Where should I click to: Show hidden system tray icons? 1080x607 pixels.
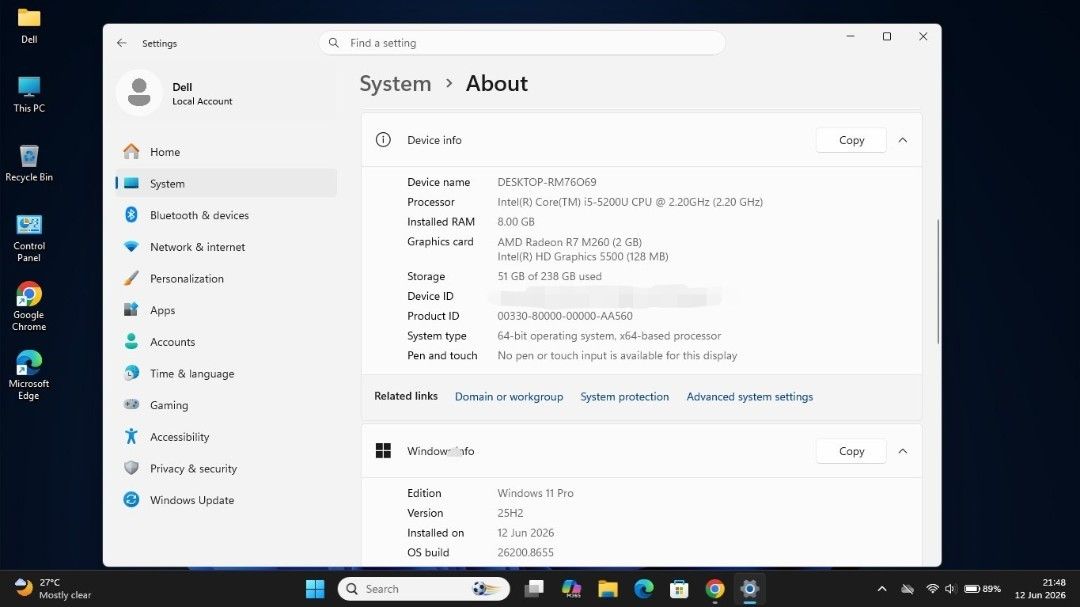pos(882,588)
